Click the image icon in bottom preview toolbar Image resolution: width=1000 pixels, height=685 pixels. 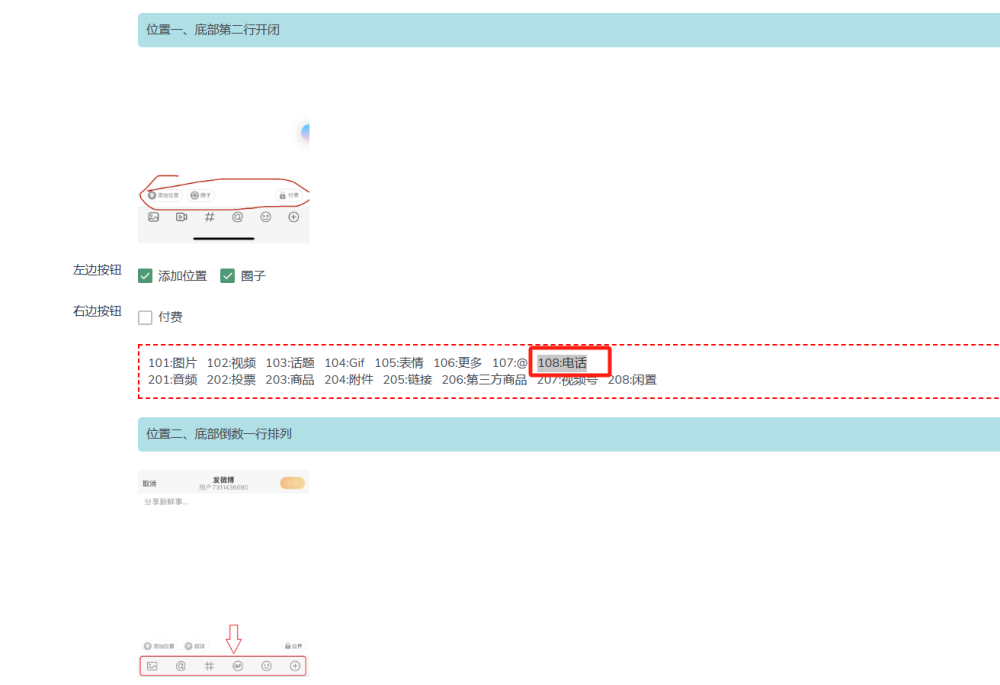(x=152, y=666)
